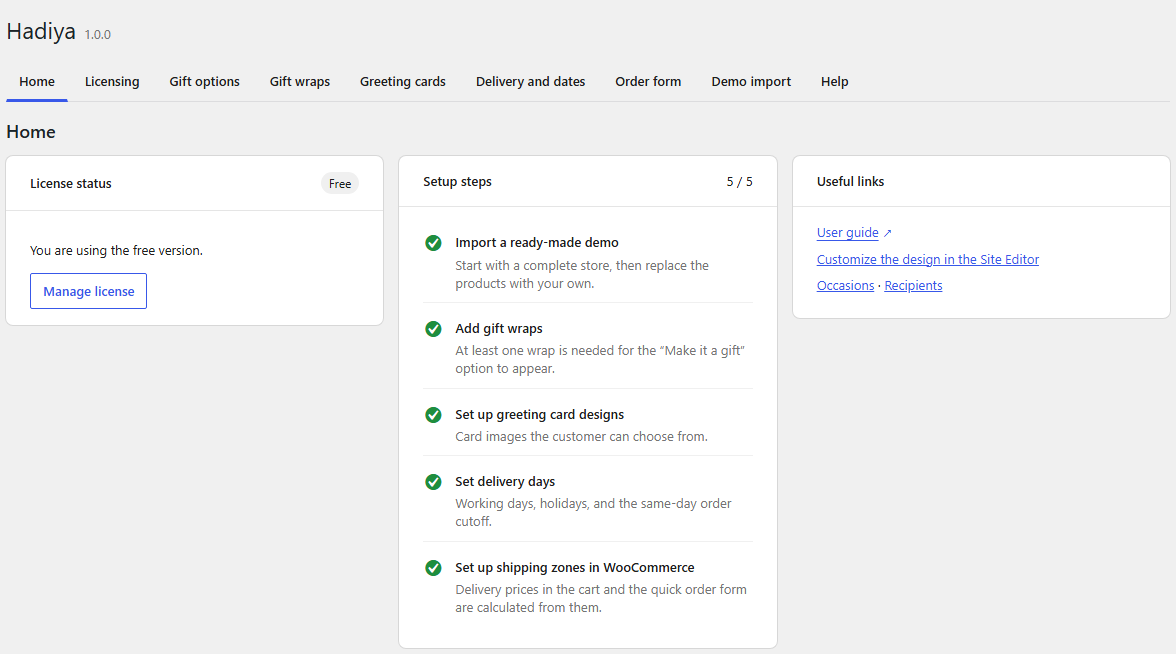This screenshot has width=1176, height=654.
Task: Click the Manage license button
Action: pyautogui.click(x=88, y=291)
